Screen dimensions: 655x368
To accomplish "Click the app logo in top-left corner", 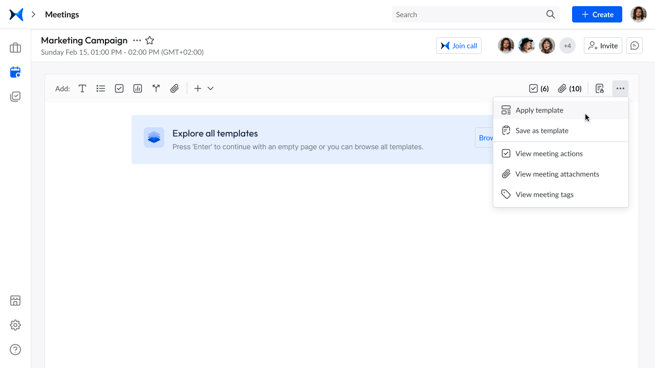I will coord(16,15).
